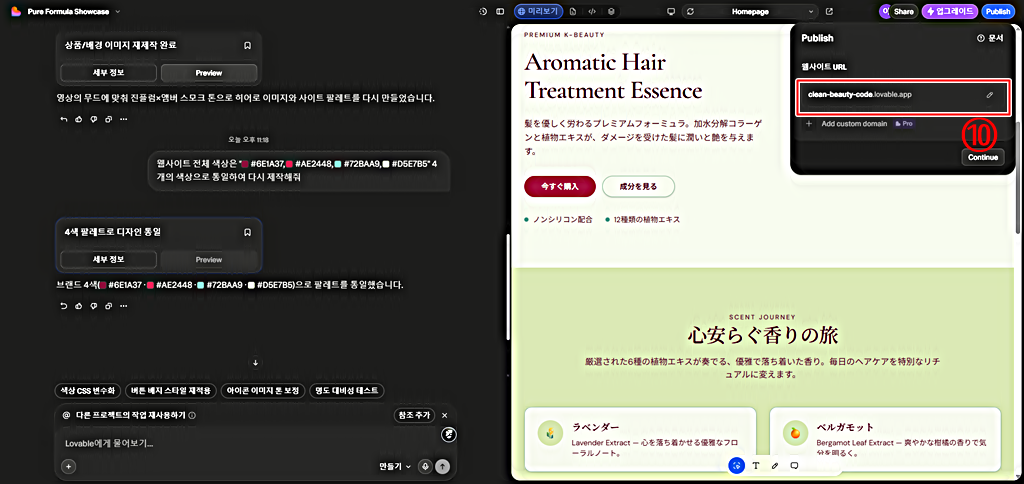The image size is (1024, 484).
Task: Thumbs up the 브랜드 4색 message
Action: point(79,306)
